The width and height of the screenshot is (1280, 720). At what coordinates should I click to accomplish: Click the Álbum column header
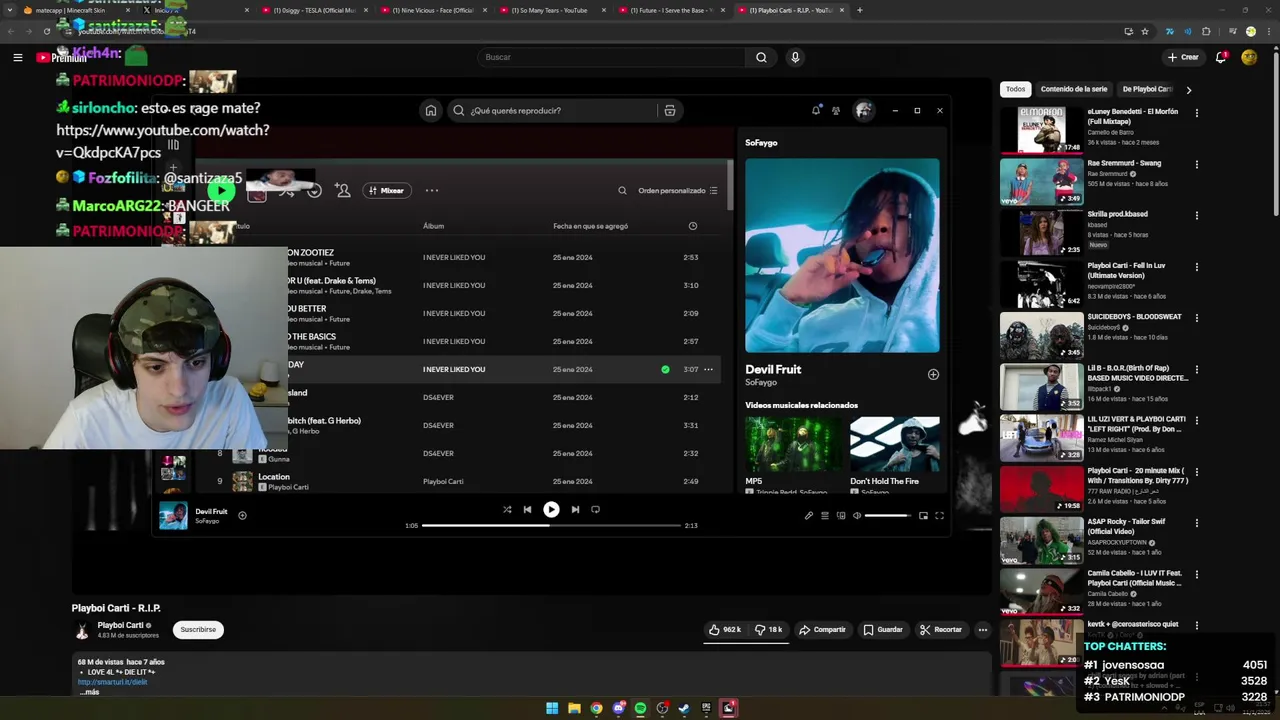(x=433, y=226)
